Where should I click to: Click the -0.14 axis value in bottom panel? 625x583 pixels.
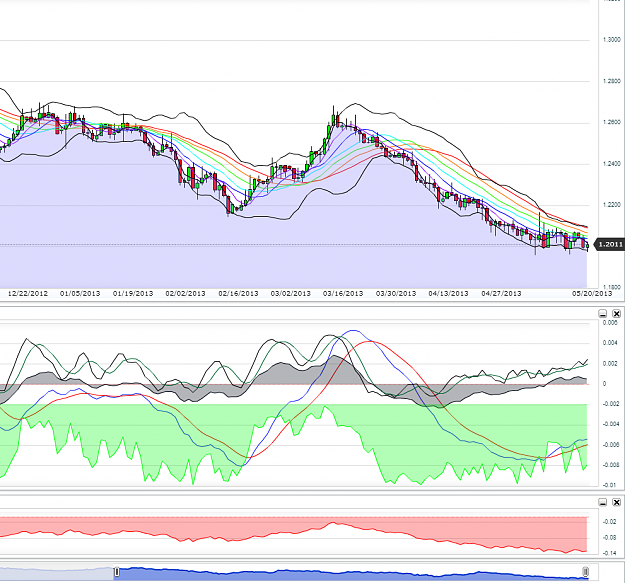(x=609, y=554)
